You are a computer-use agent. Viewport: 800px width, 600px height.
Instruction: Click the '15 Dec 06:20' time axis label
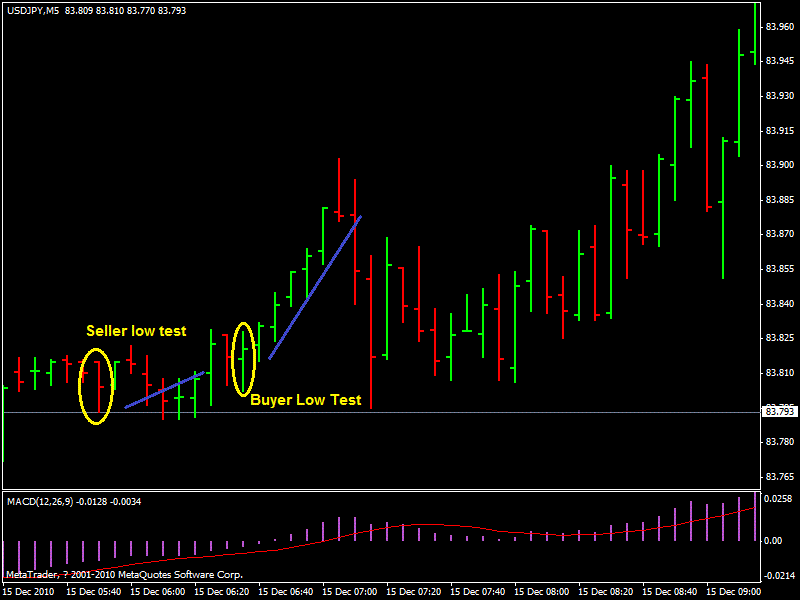click(x=222, y=592)
